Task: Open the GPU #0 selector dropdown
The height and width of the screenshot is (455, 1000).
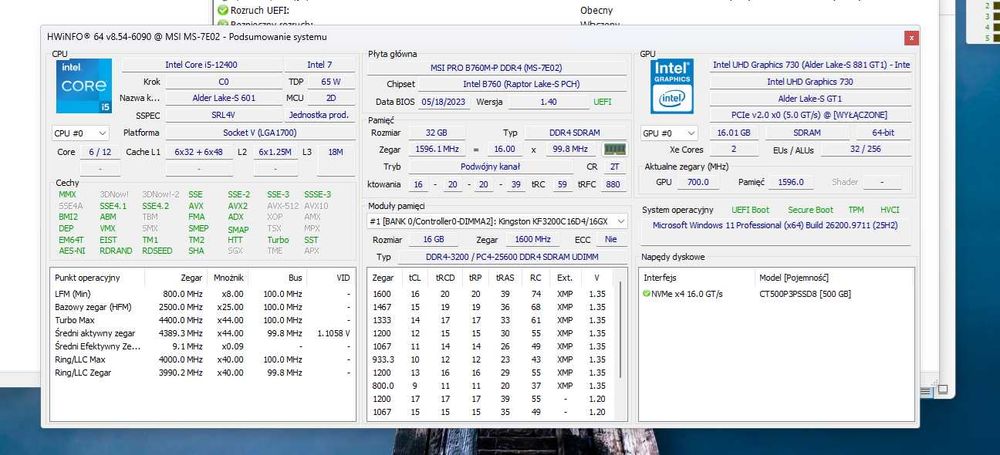Action: click(x=669, y=133)
